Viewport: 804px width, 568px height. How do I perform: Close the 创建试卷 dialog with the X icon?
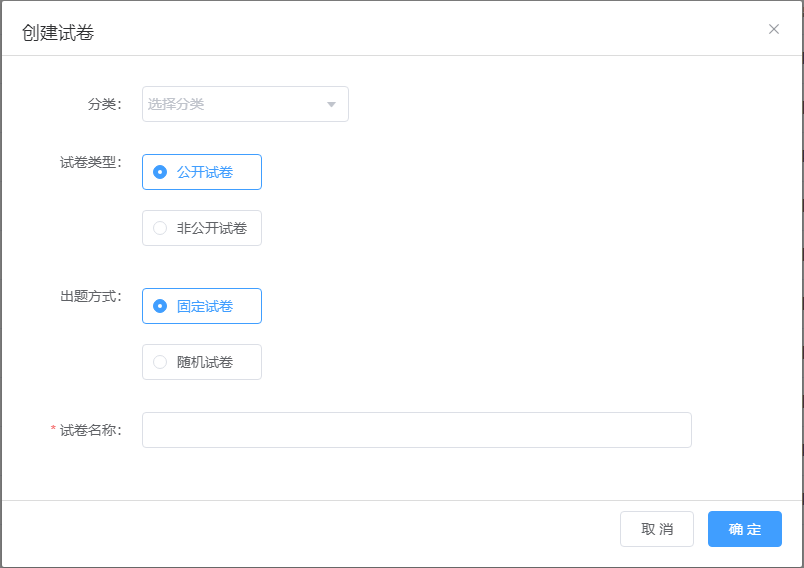pyautogui.click(x=774, y=29)
